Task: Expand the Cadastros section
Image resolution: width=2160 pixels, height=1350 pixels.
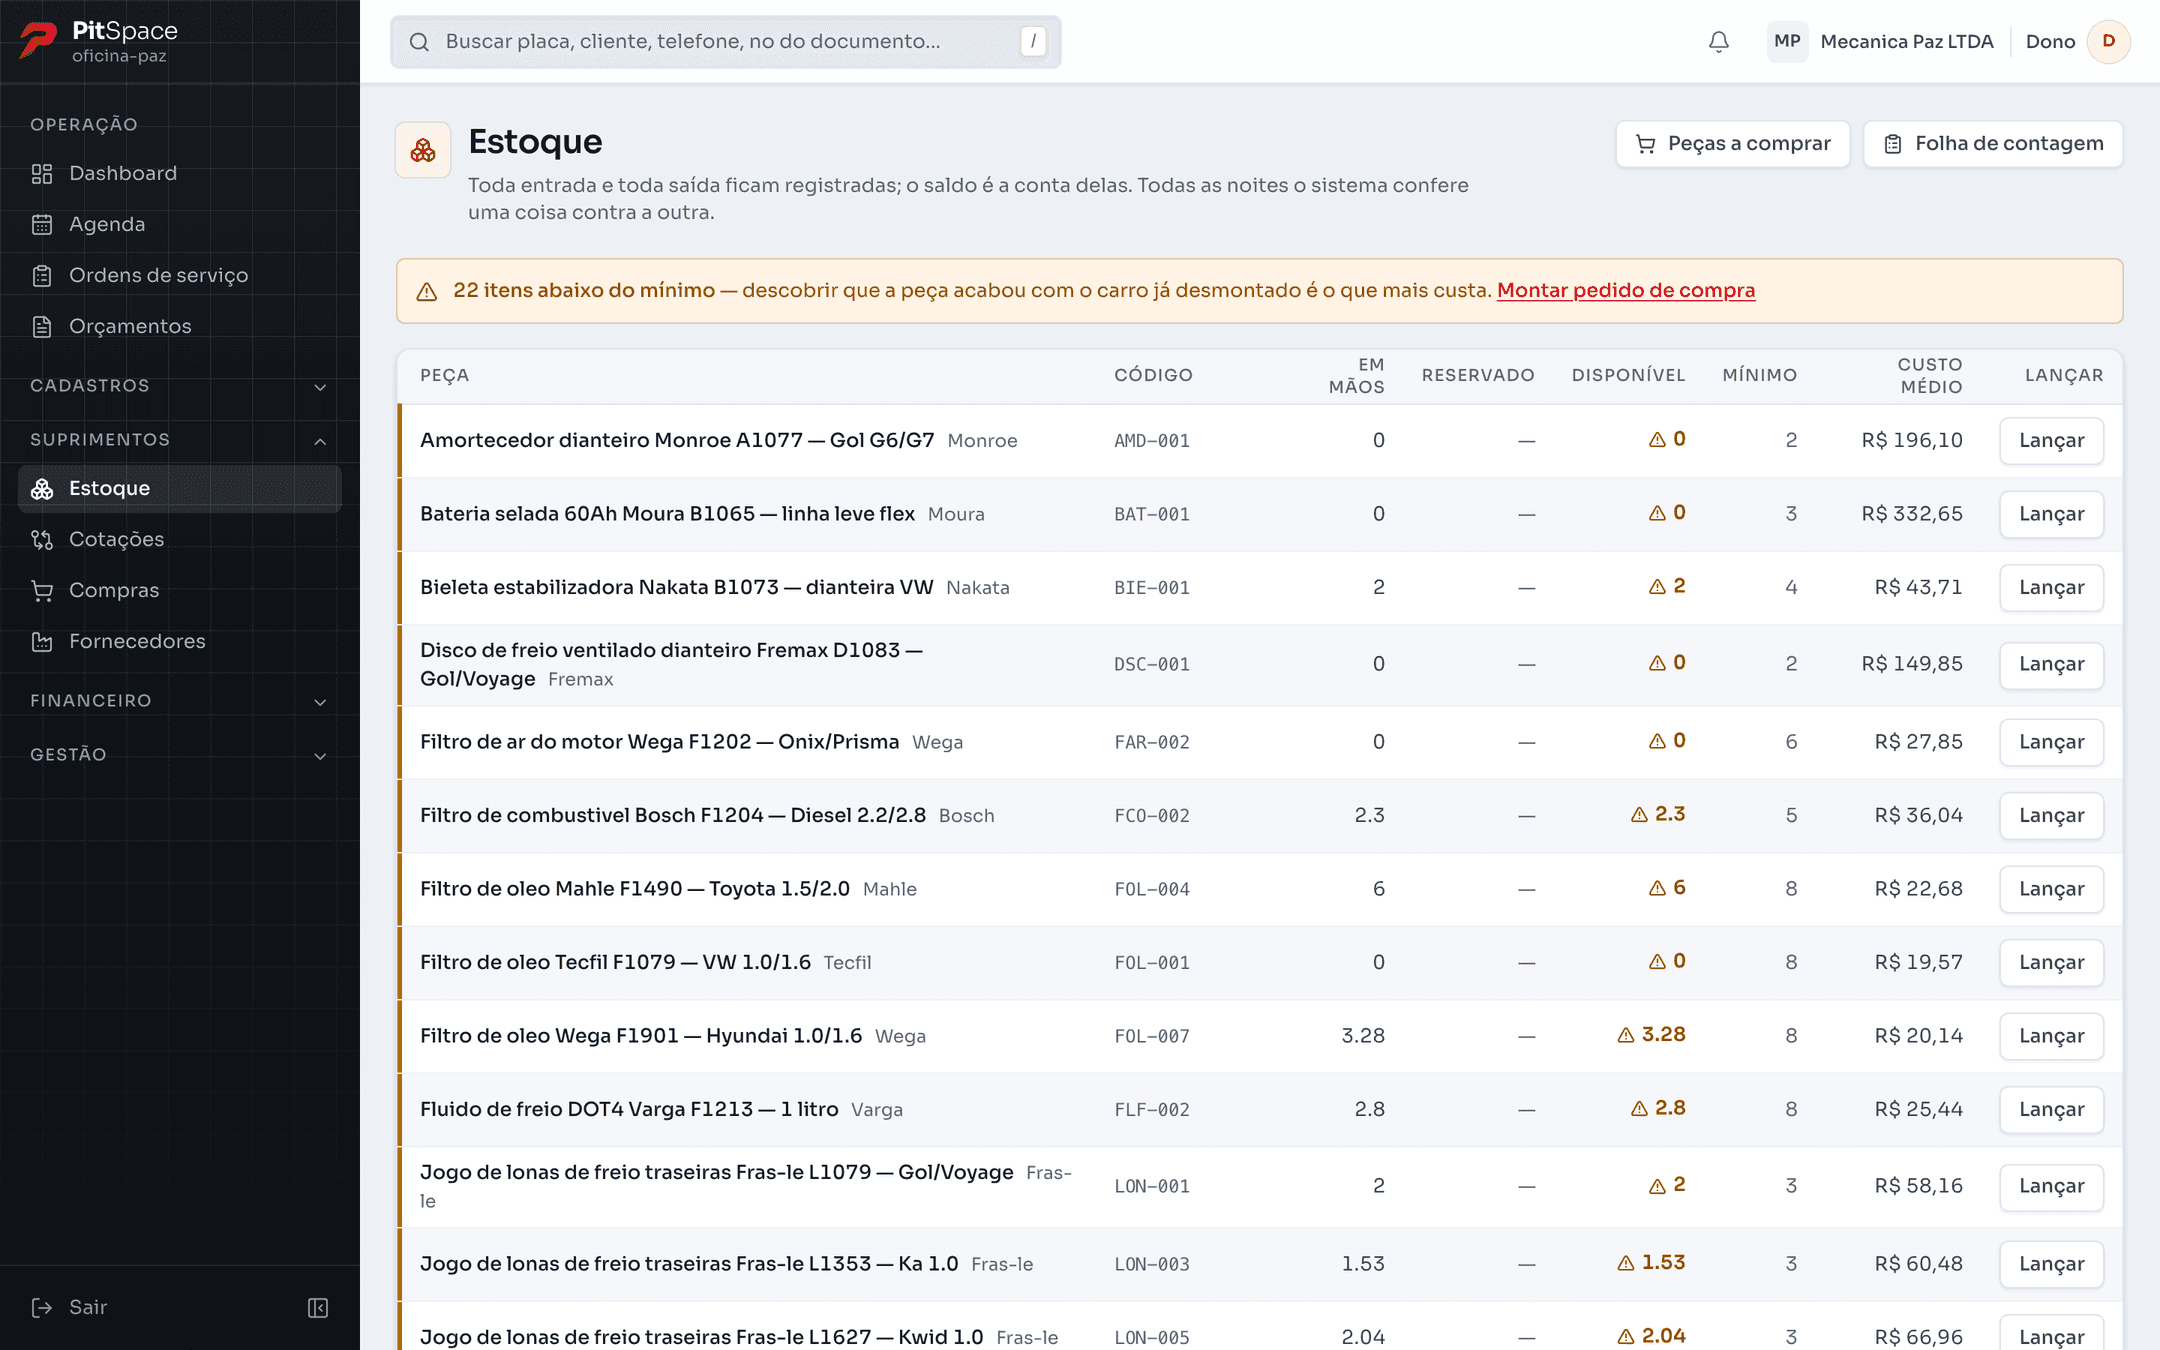Action: [x=180, y=386]
